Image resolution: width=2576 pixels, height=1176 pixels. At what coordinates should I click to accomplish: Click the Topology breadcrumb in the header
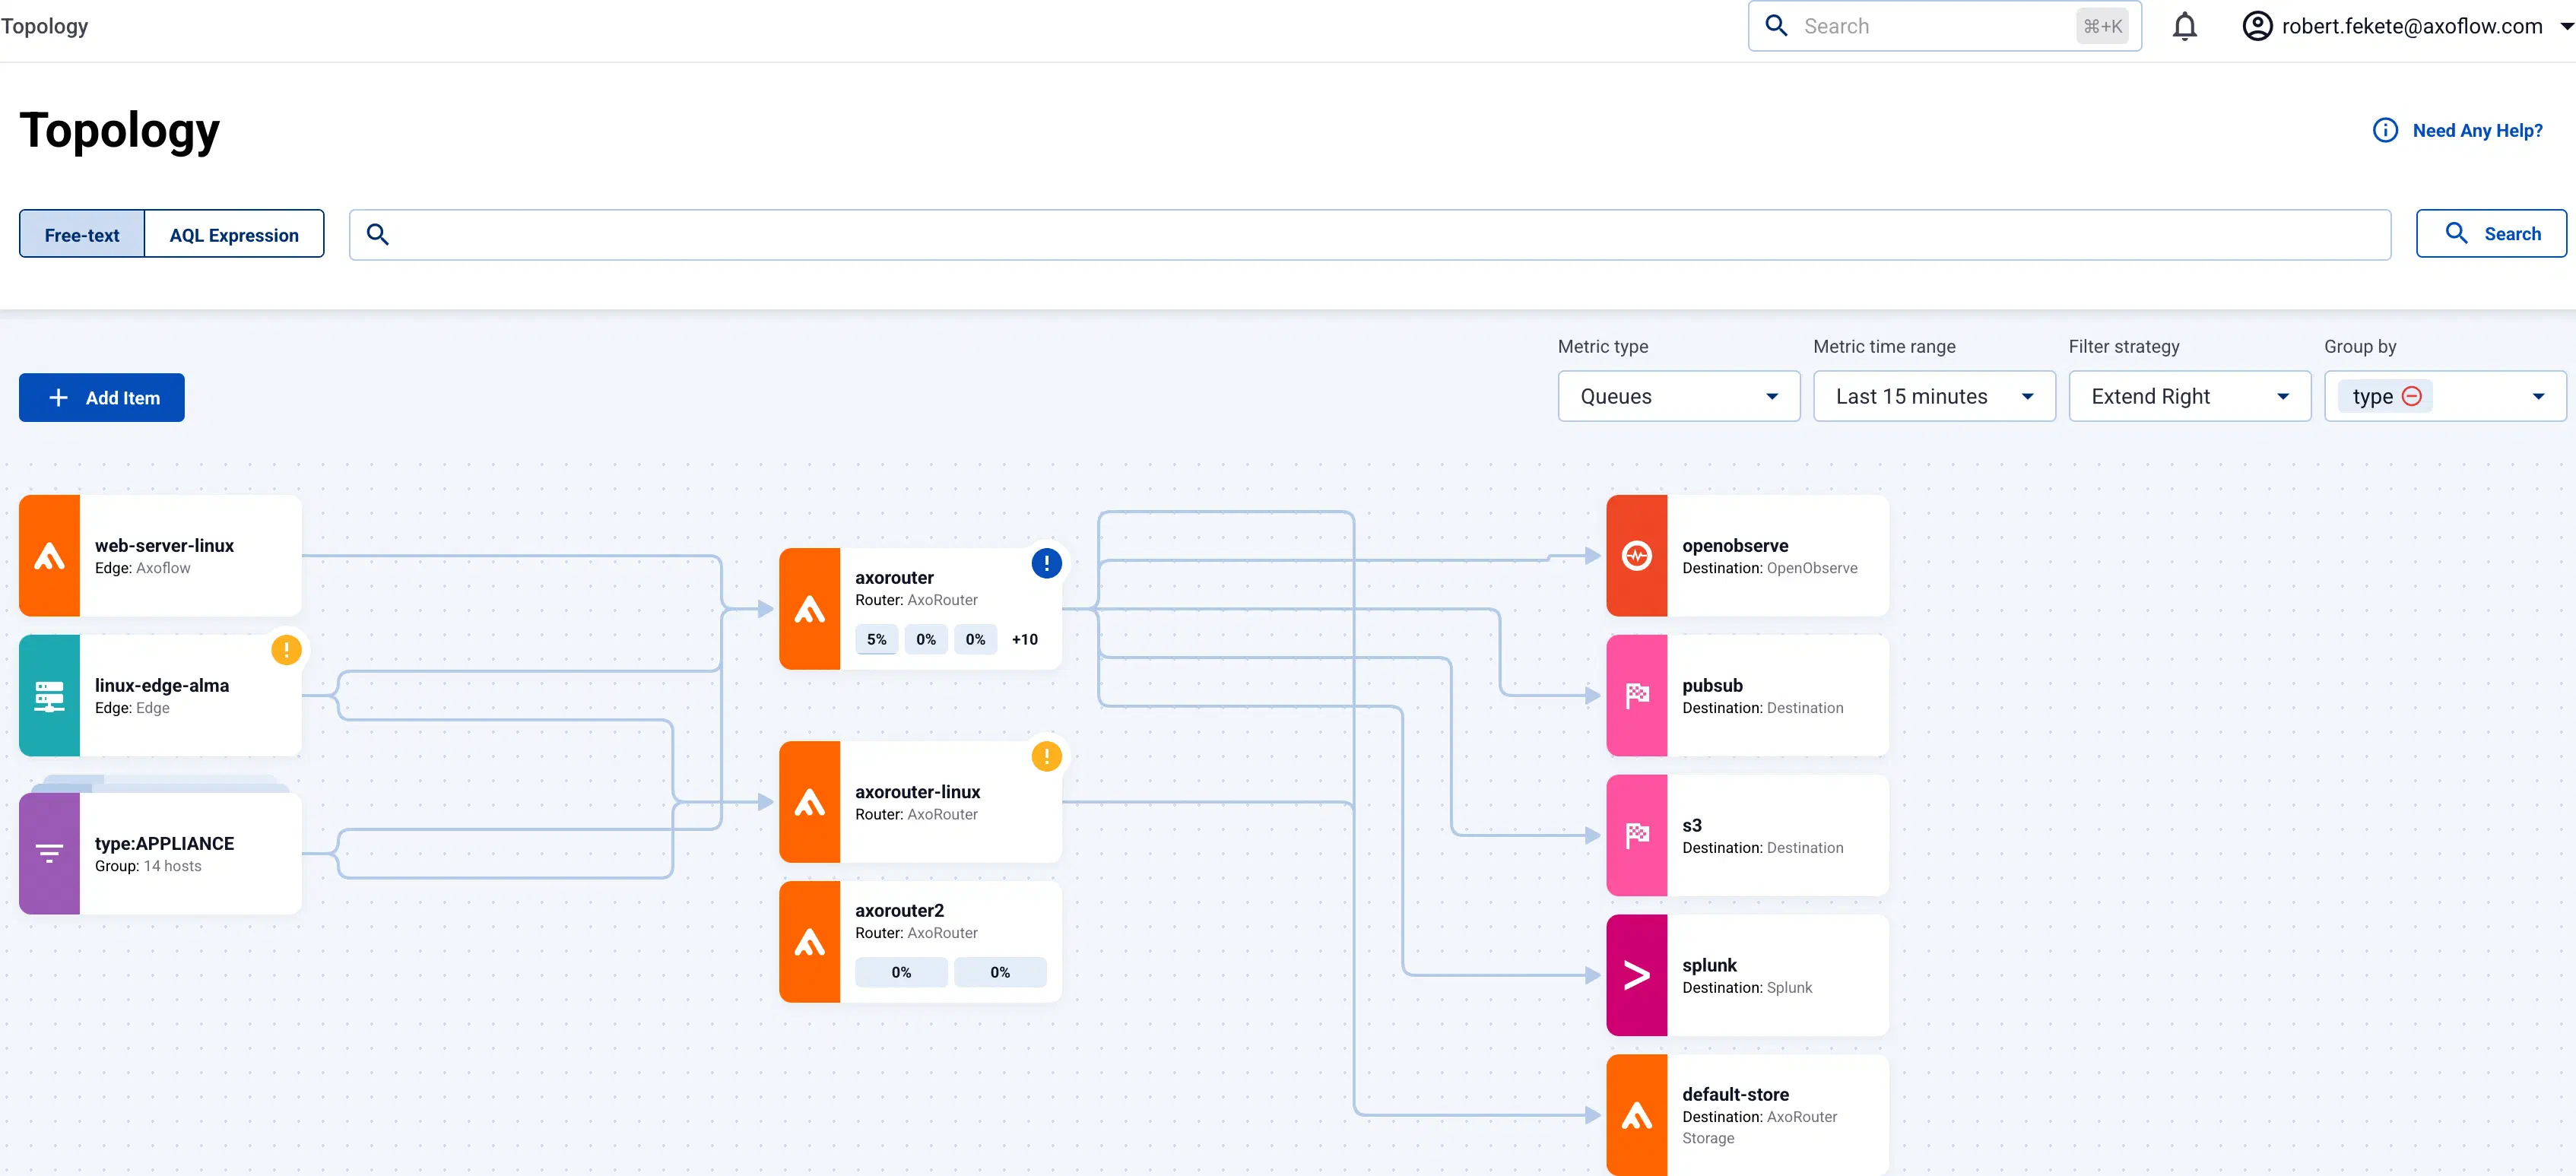[44, 26]
